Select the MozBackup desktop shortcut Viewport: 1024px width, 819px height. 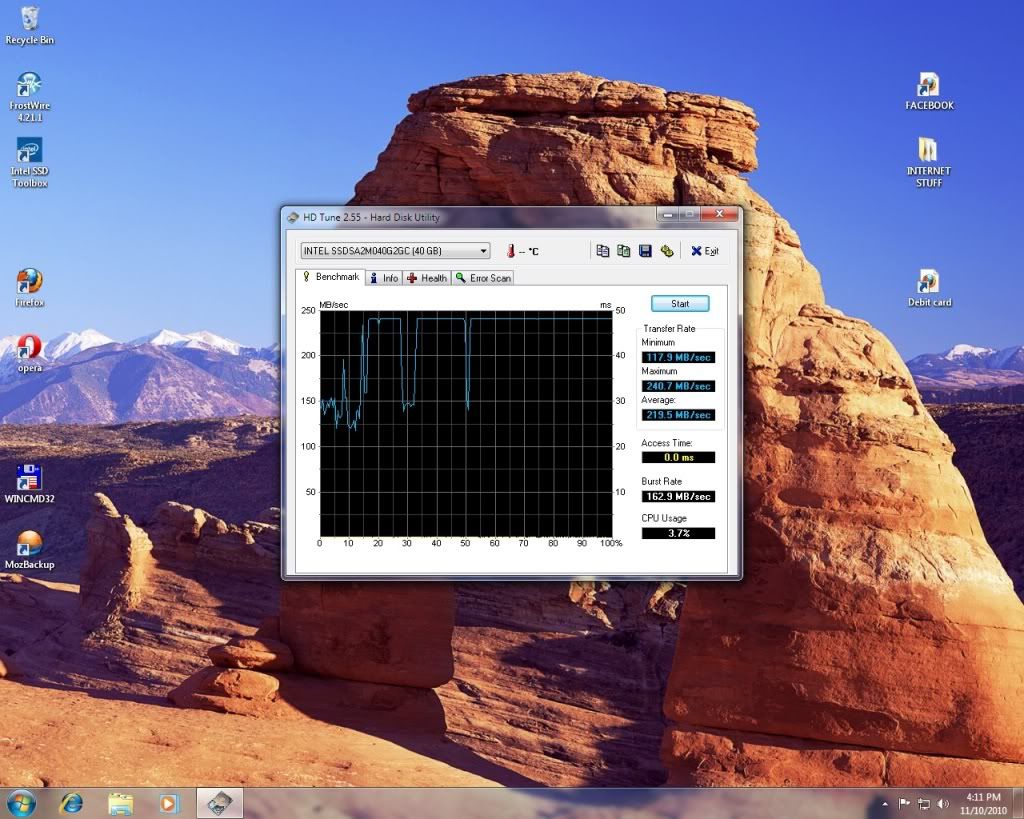coord(29,550)
